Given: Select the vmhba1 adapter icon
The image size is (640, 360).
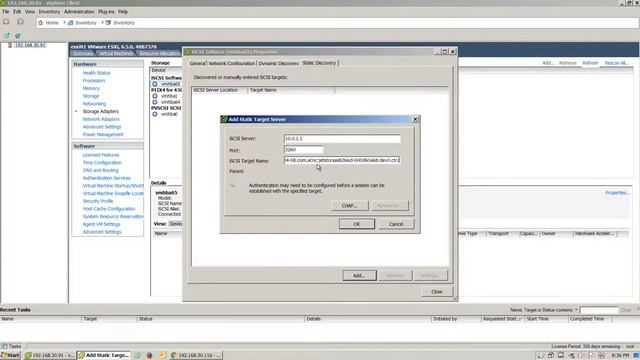Looking at the screenshot, I should point(155,96).
